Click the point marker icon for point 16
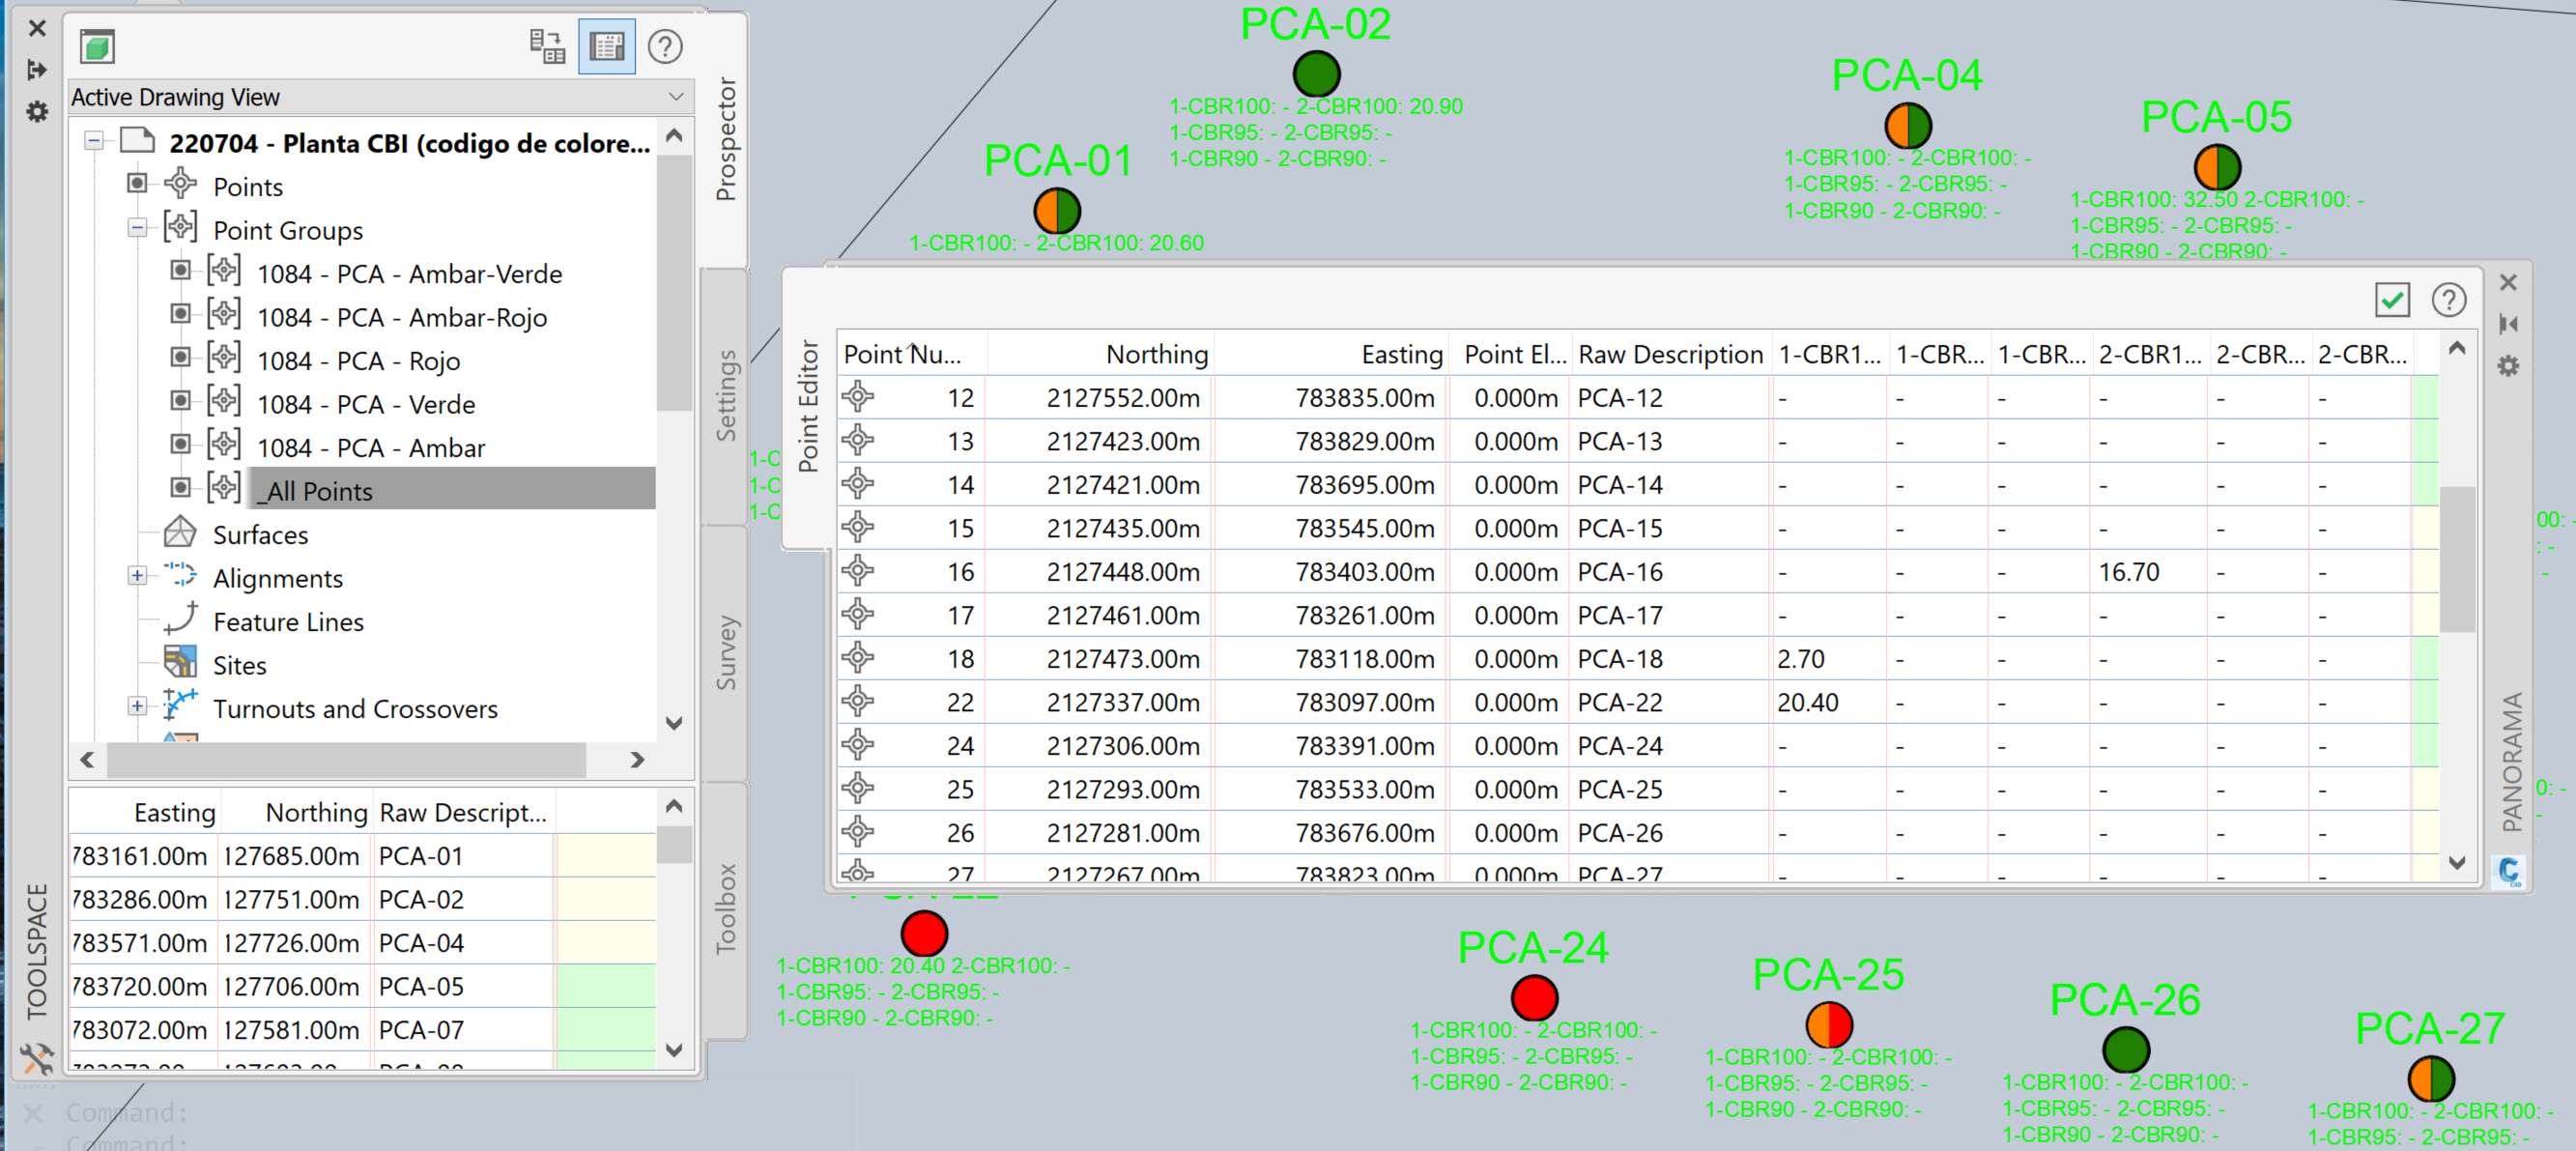 pos(857,571)
